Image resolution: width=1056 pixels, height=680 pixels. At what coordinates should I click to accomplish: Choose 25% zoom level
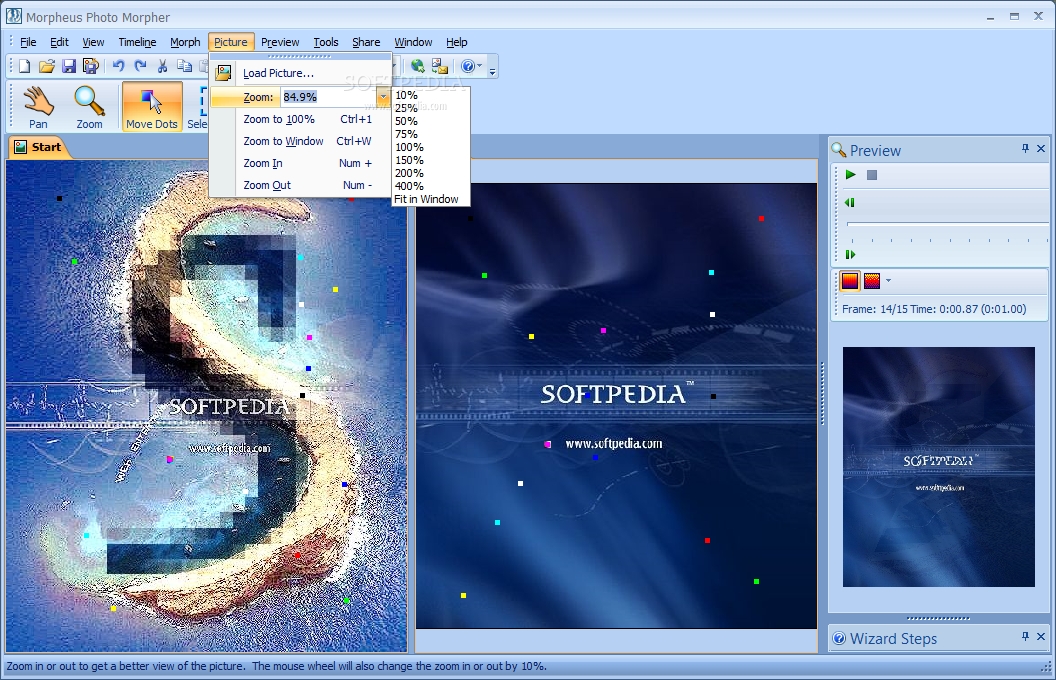click(x=407, y=108)
